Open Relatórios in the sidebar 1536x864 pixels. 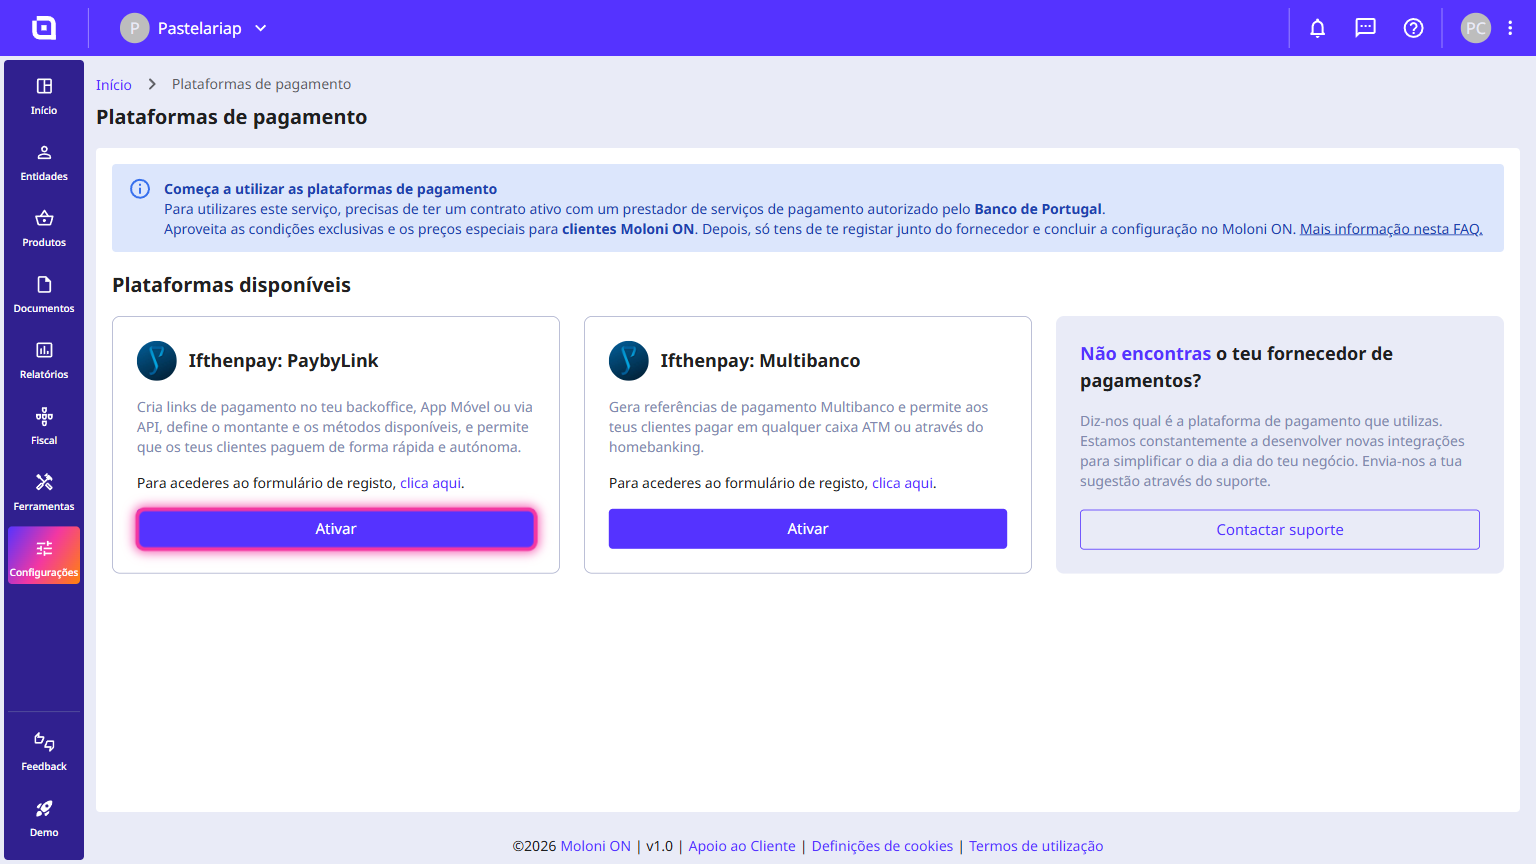[44, 360]
